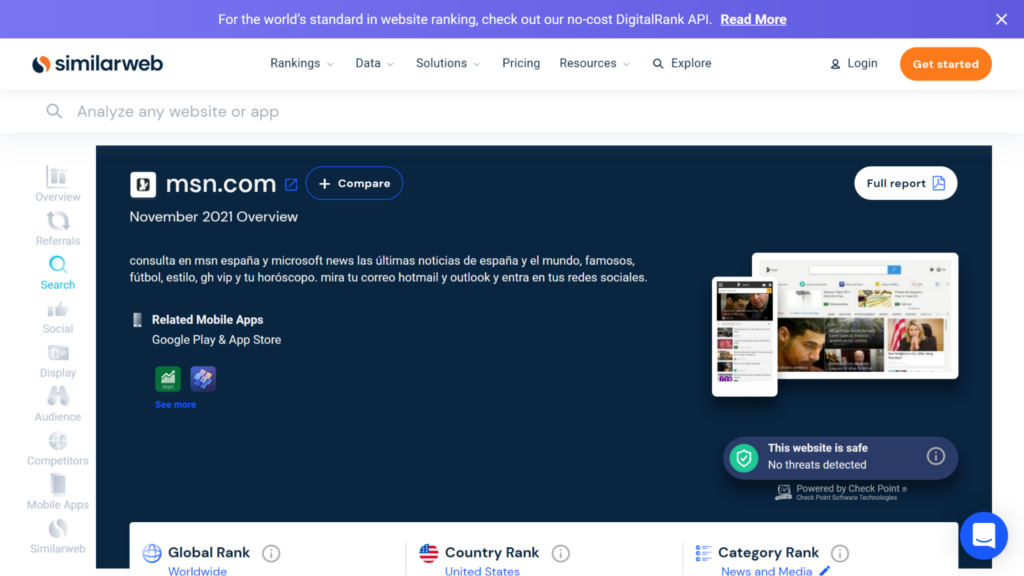Open the Social sidebar section
This screenshot has width=1024, height=576.
pyautogui.click(x=57, y=317)
